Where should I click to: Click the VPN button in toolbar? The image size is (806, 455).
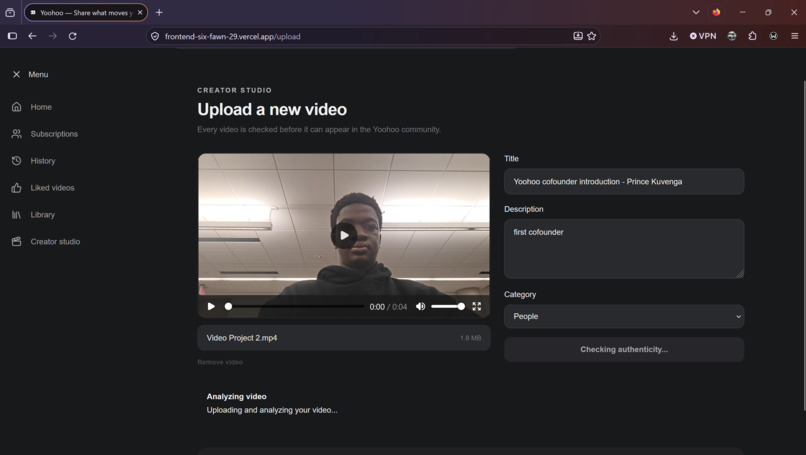[703, 36]
